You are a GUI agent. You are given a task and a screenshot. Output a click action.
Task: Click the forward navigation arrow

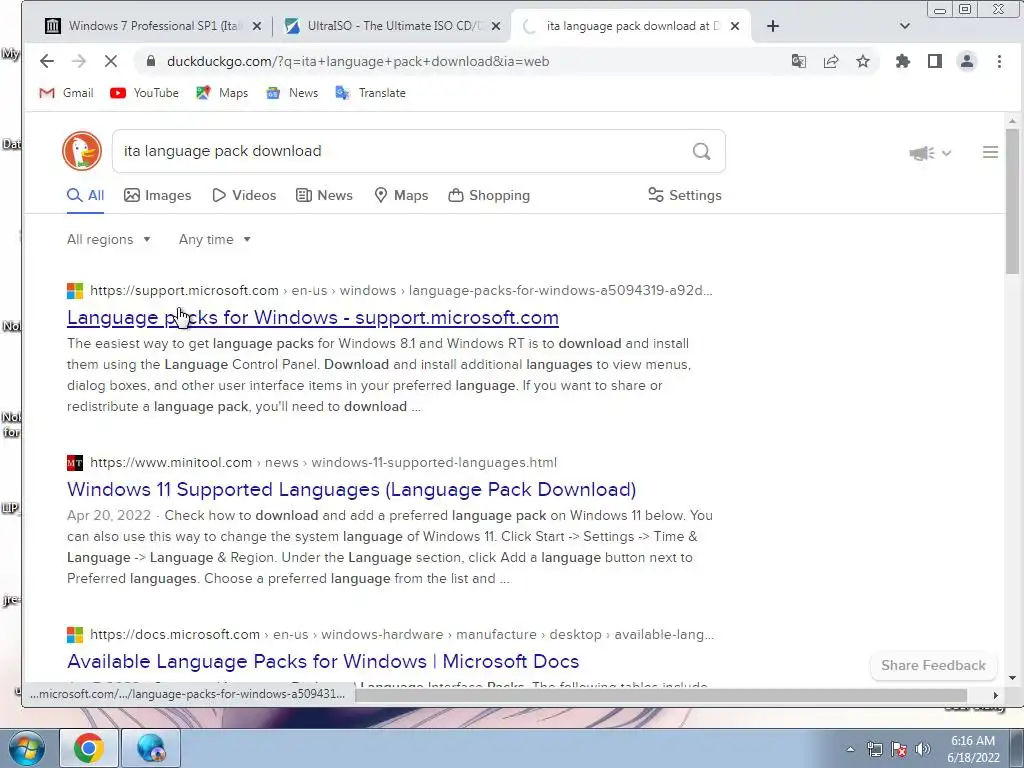79,61
